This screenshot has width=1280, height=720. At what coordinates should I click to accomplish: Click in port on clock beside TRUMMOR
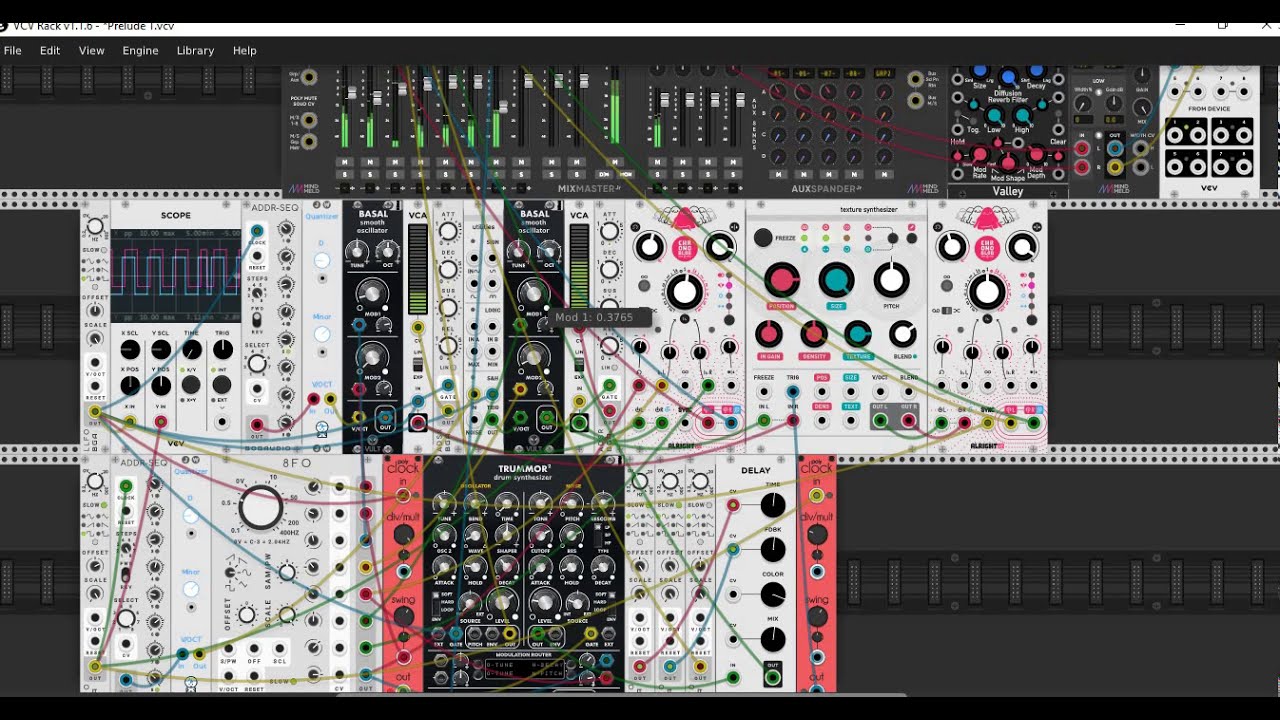pos(403,494)
